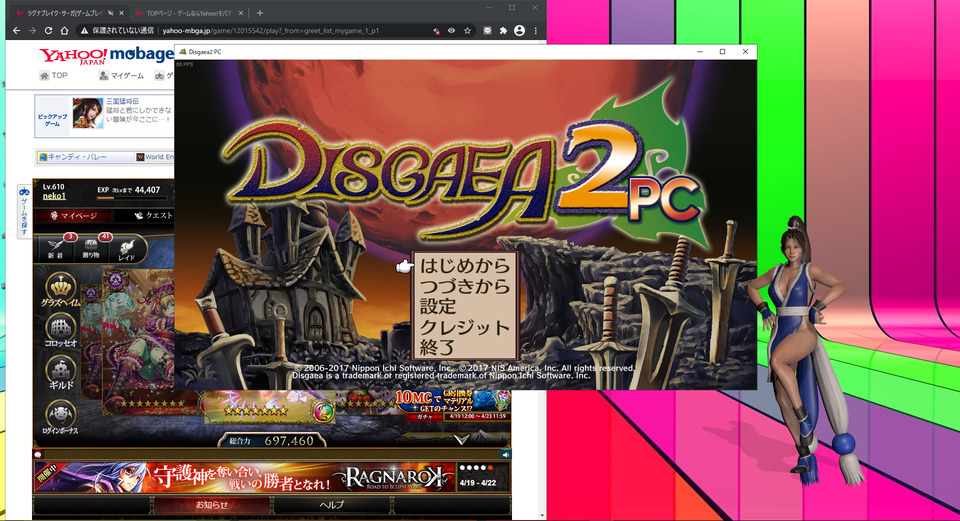Screen dimensions: 960x521
Task: Click the Disgaea2 PC window title icon
Action: [x=182, y=52]
